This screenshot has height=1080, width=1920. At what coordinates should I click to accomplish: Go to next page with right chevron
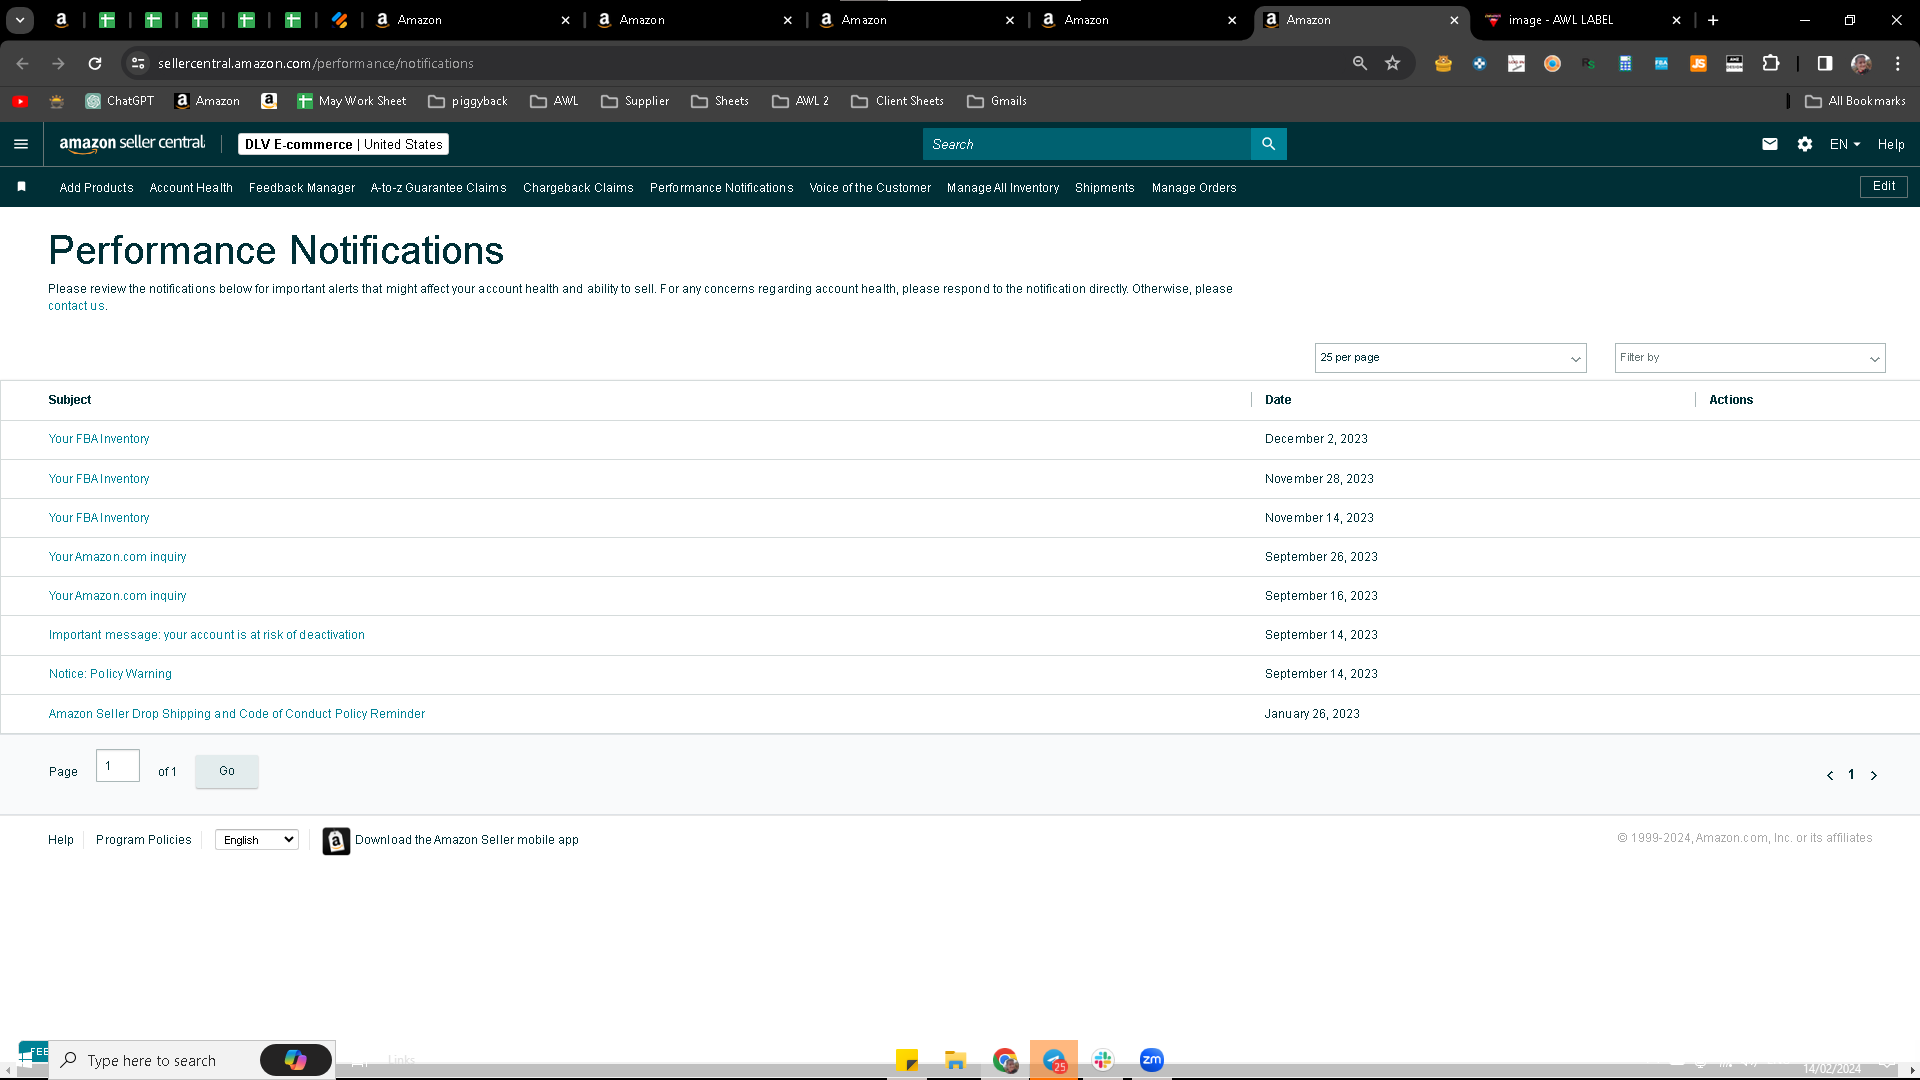(1874, 775)
